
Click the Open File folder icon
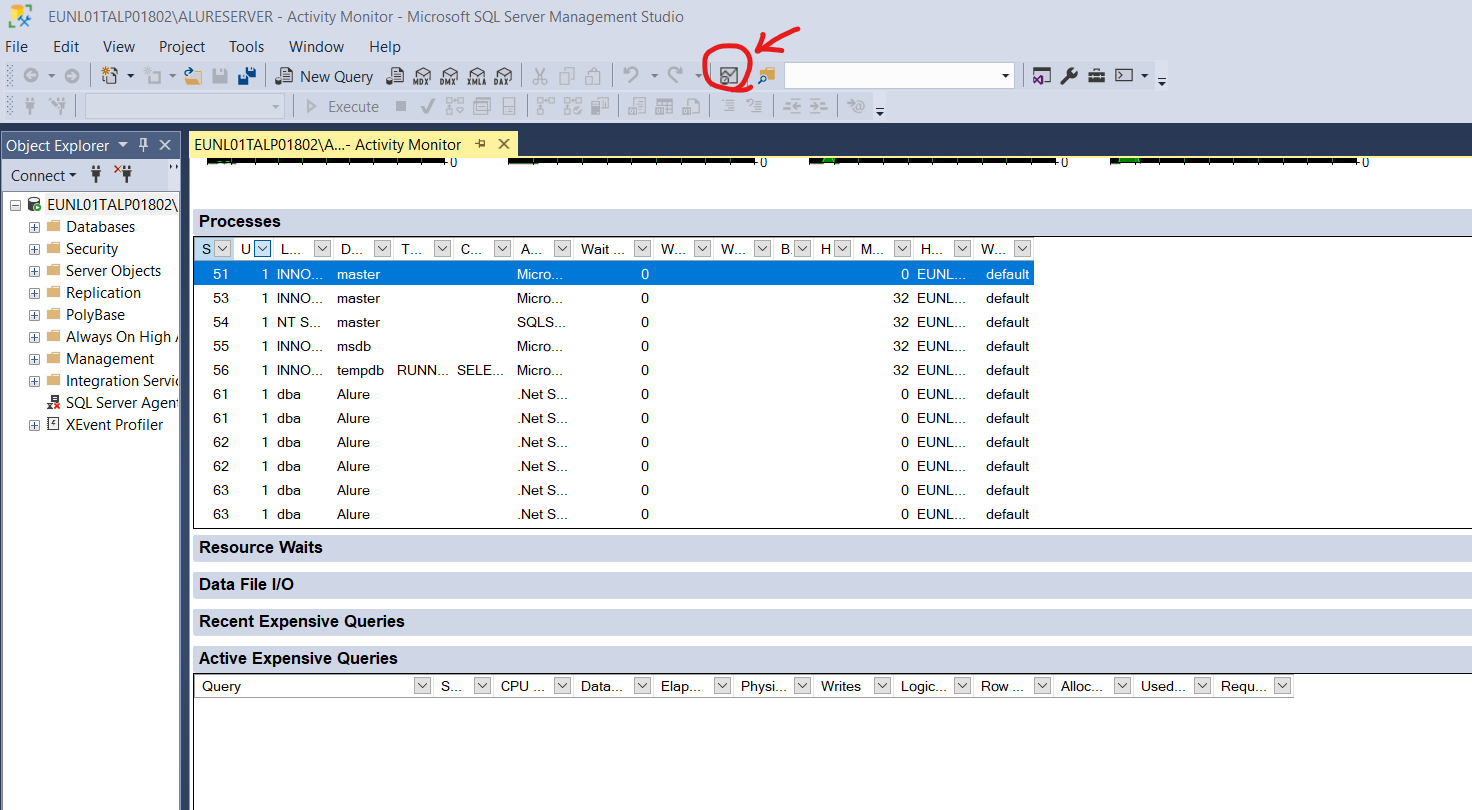click(193, 76)
